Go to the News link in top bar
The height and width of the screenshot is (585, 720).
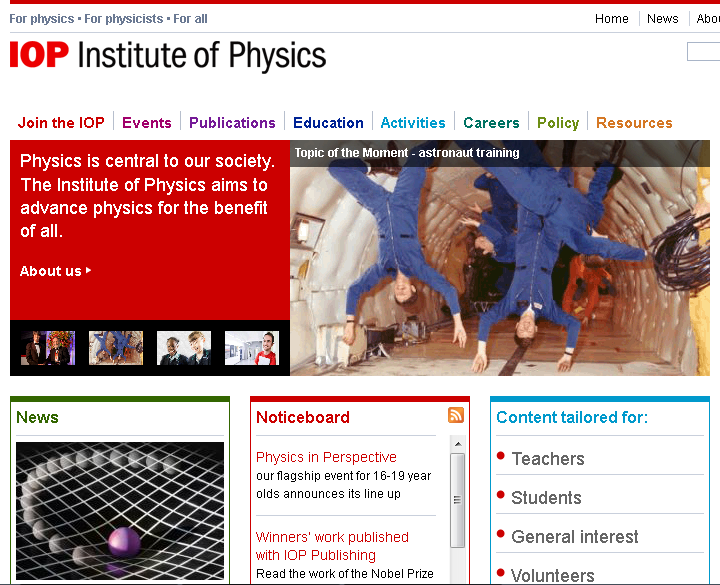tap(663, 19)
